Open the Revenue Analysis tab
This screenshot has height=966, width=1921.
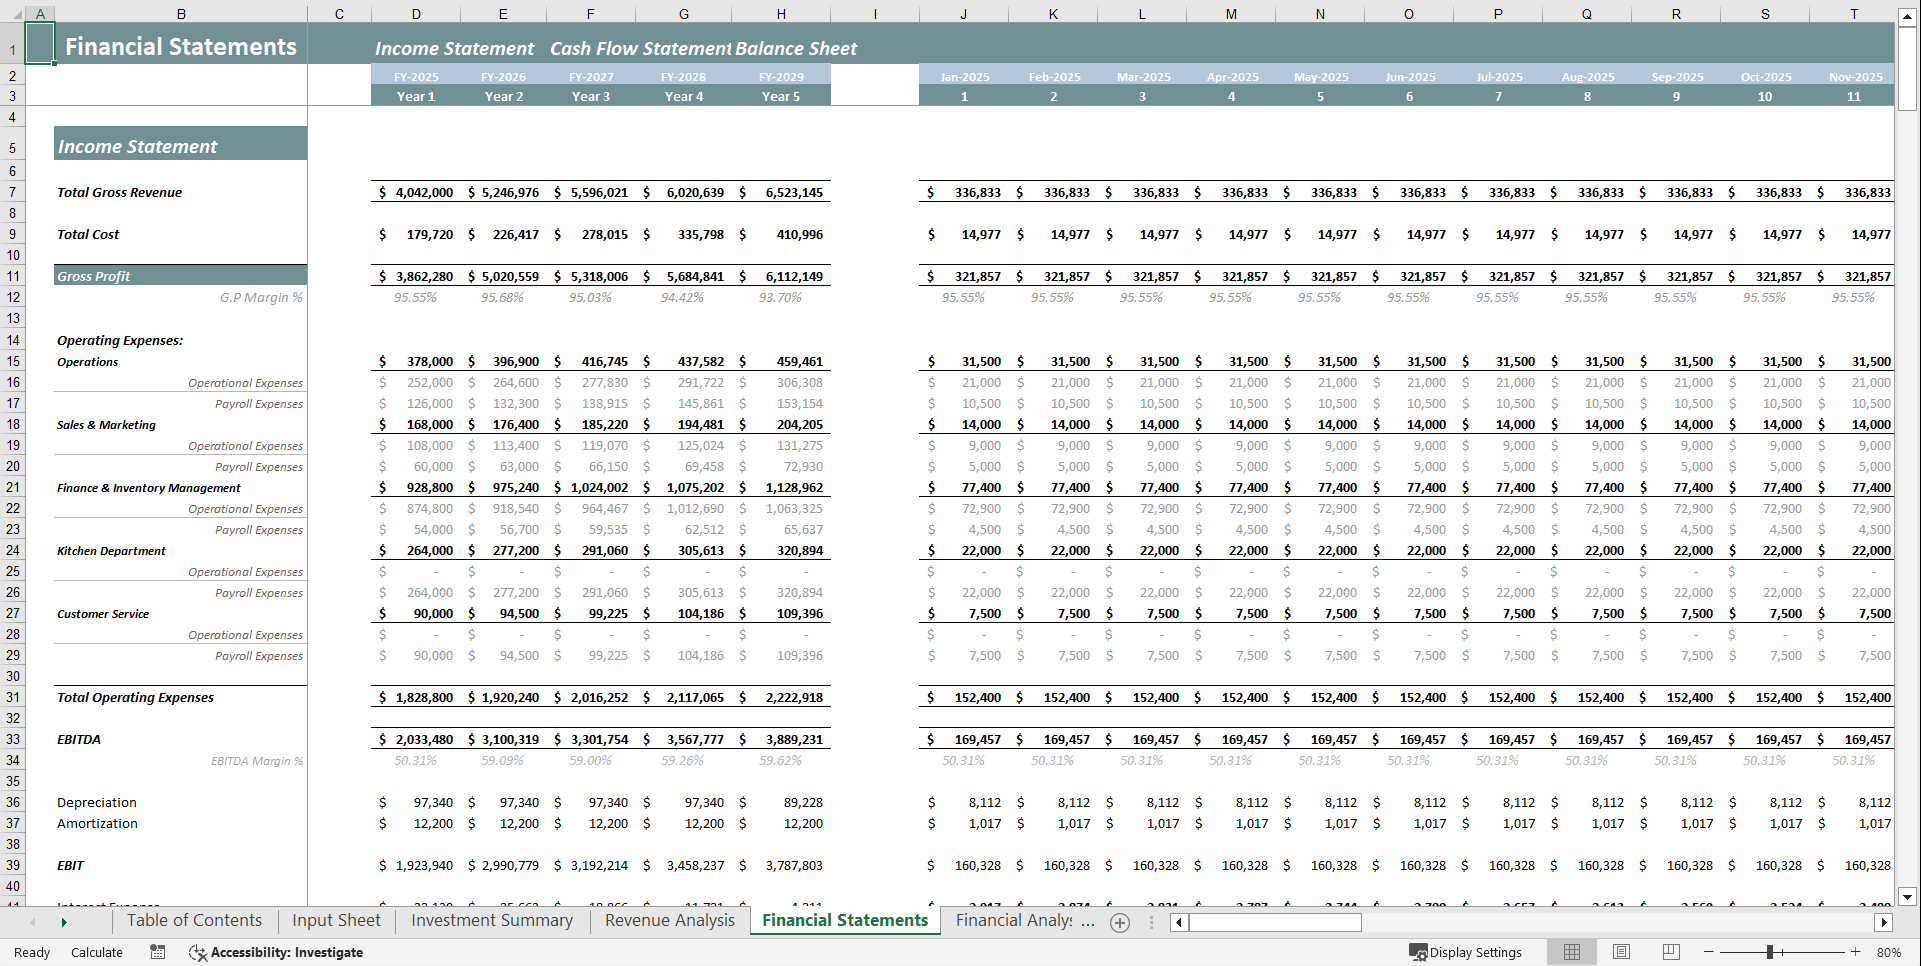668,920
